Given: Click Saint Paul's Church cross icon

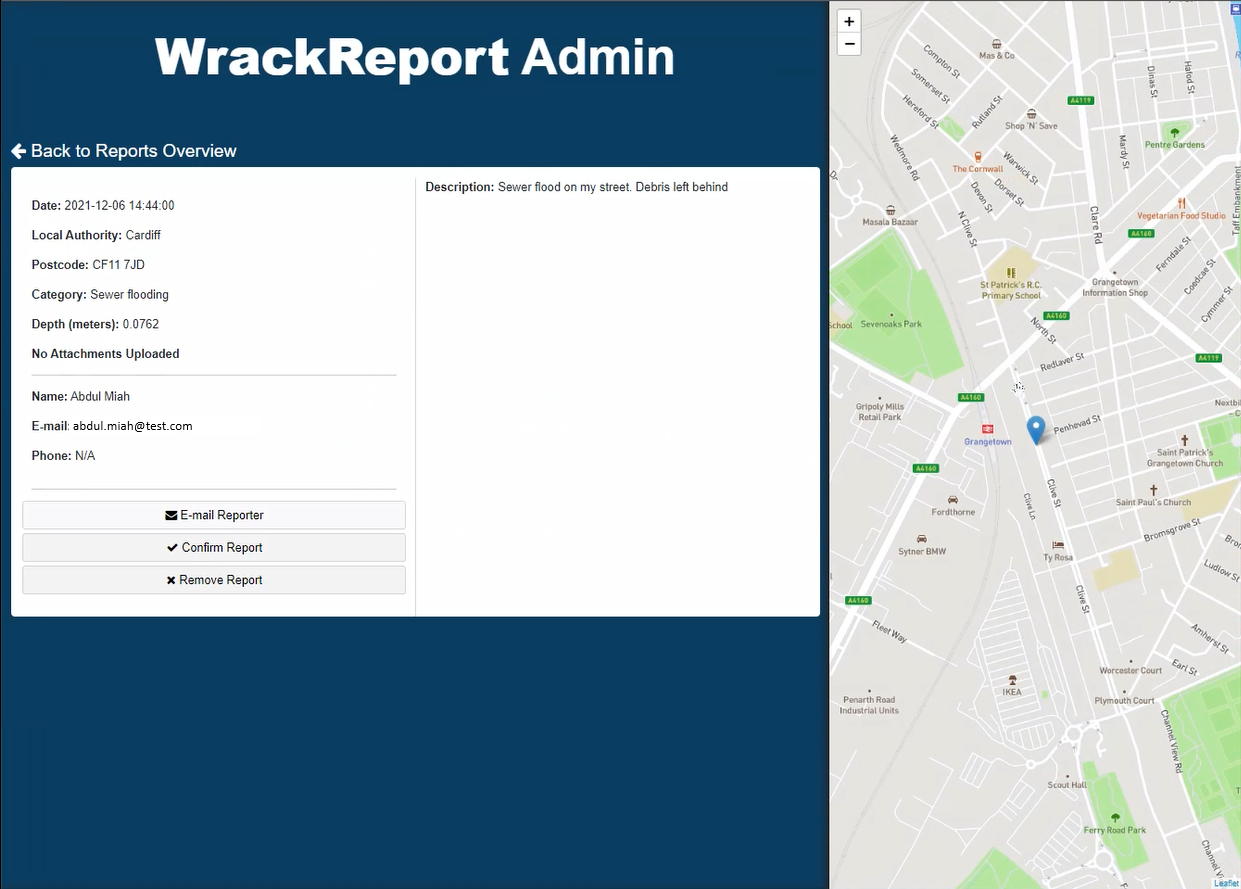Looking at the screenshot, I should tap(1153, 490).
